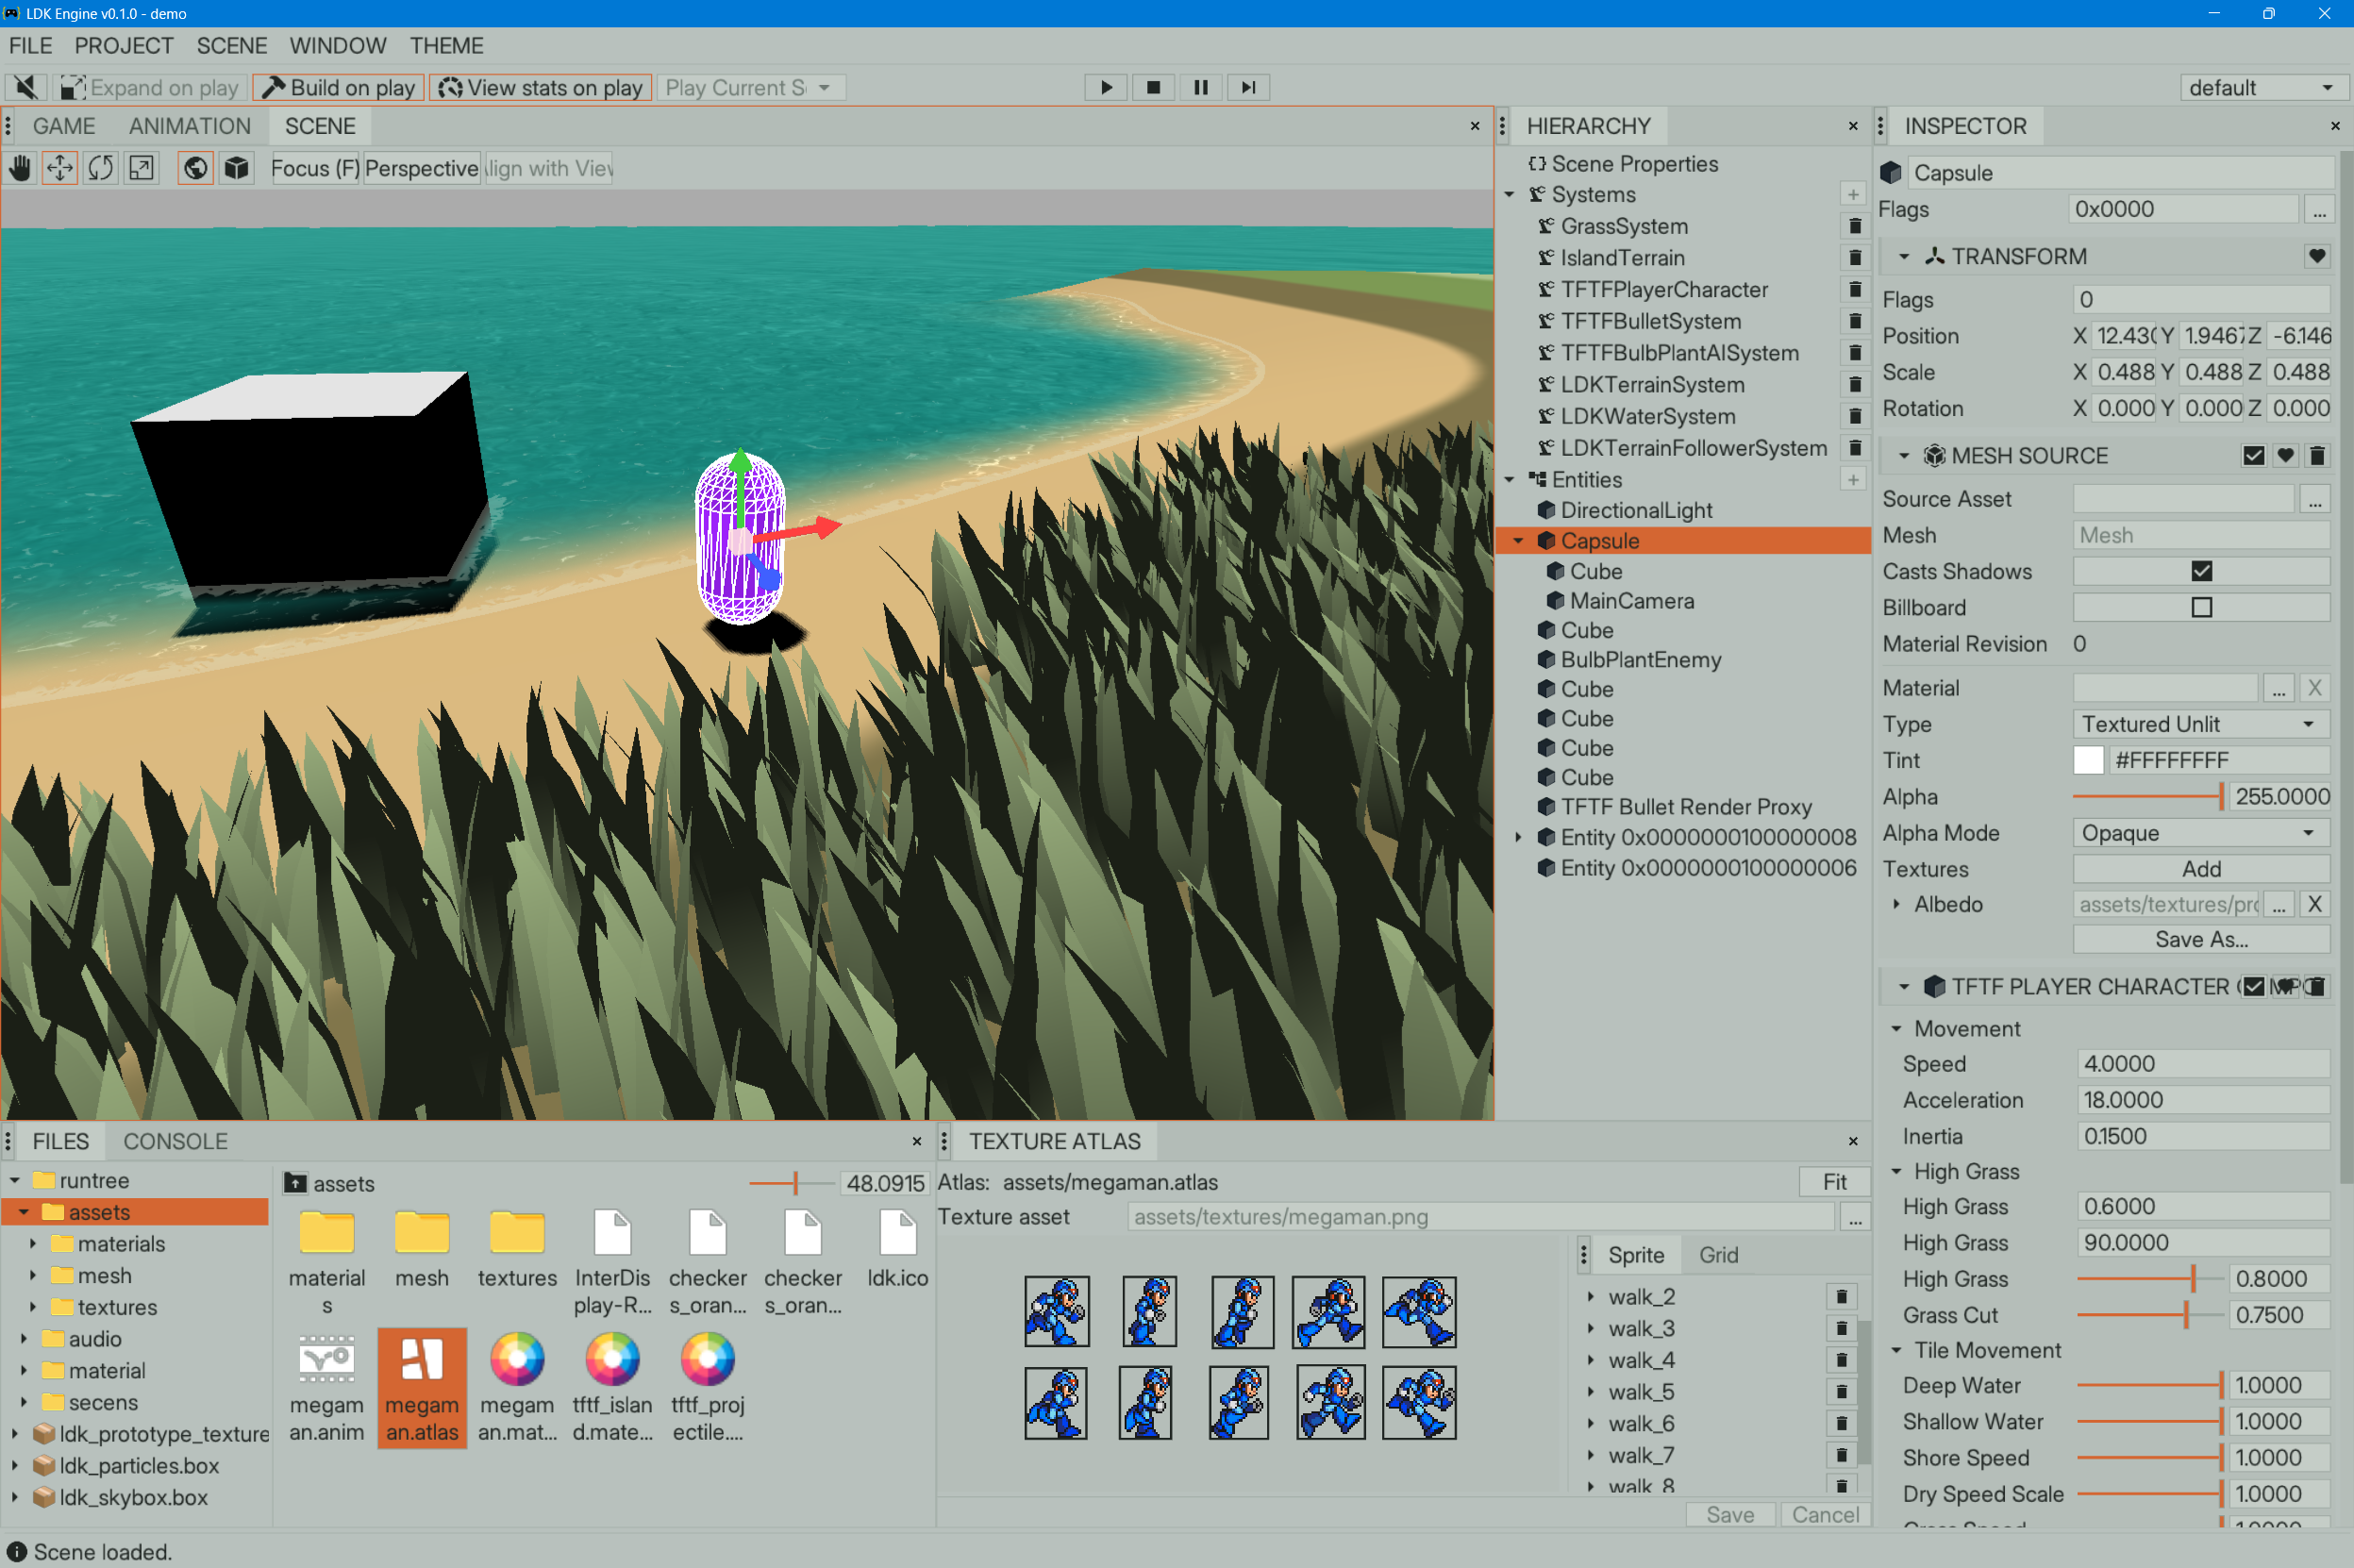Toggle world space globe icon
This screenshot has height=1568, width=2354.
pyautogui.click(x=196, y=168)
